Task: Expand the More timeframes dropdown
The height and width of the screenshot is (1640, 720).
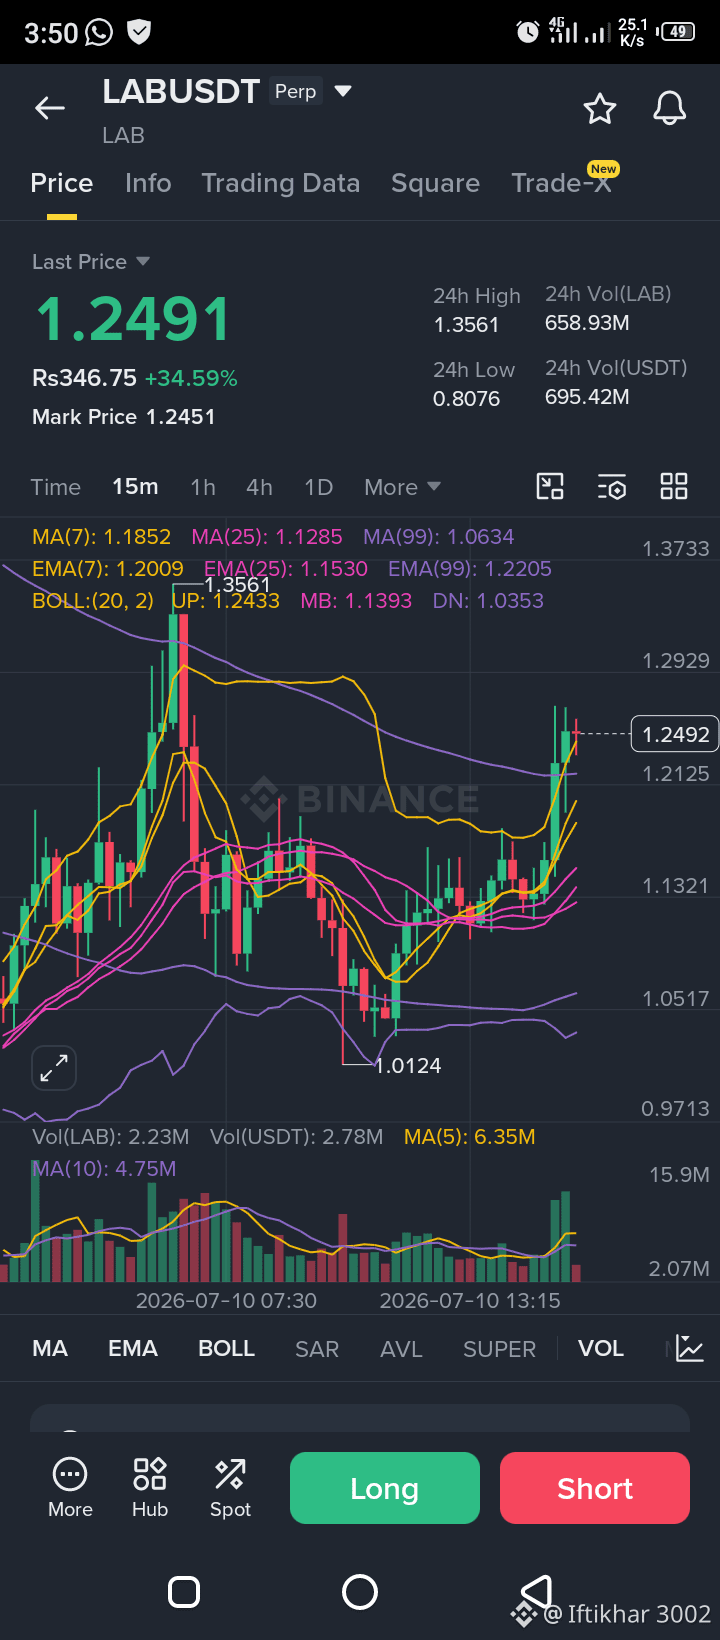Action: pyautogui.click(x=402, y=487)
